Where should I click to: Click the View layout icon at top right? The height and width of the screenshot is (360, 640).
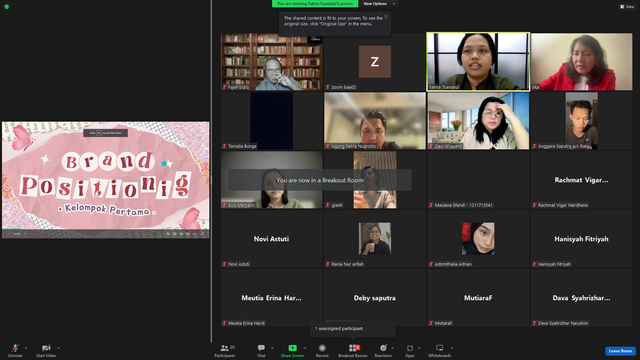tap(622, 7)
